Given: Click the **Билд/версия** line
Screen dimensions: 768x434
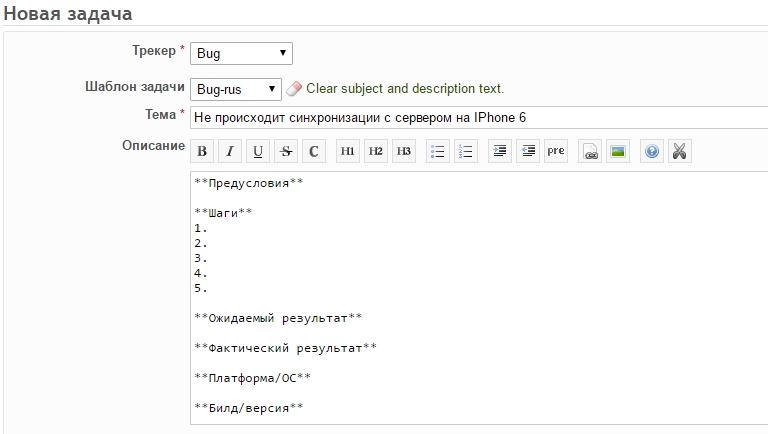Looking at the screenshot, I should 249,408.
